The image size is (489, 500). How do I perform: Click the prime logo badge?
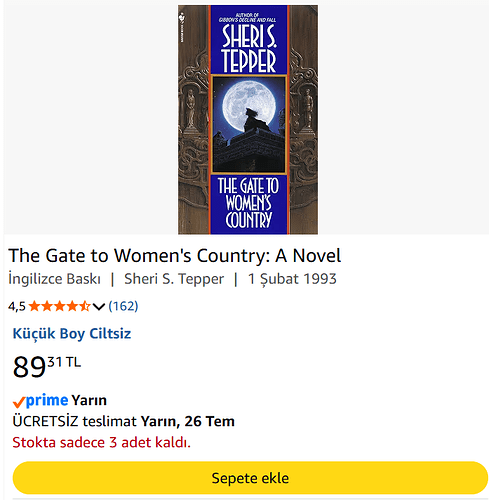pos(47,400)
